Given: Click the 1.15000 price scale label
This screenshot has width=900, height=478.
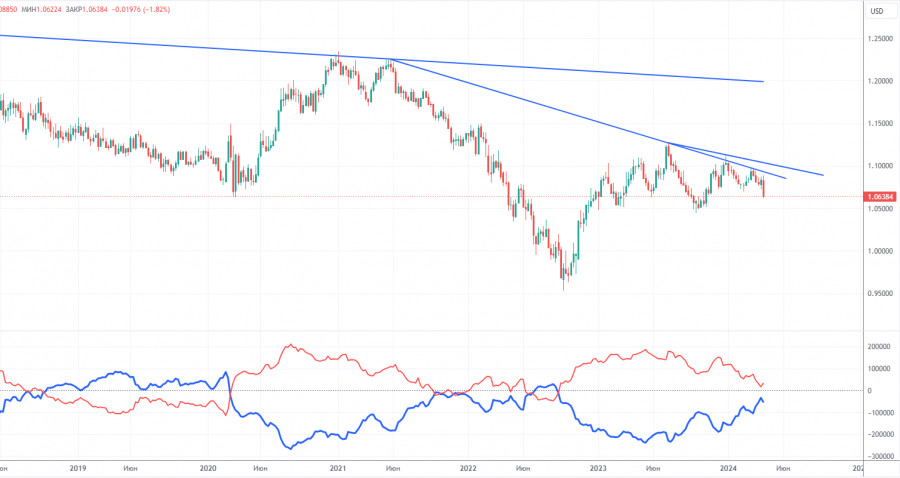Looking at the screenshot, I should (x=880, y=123).
